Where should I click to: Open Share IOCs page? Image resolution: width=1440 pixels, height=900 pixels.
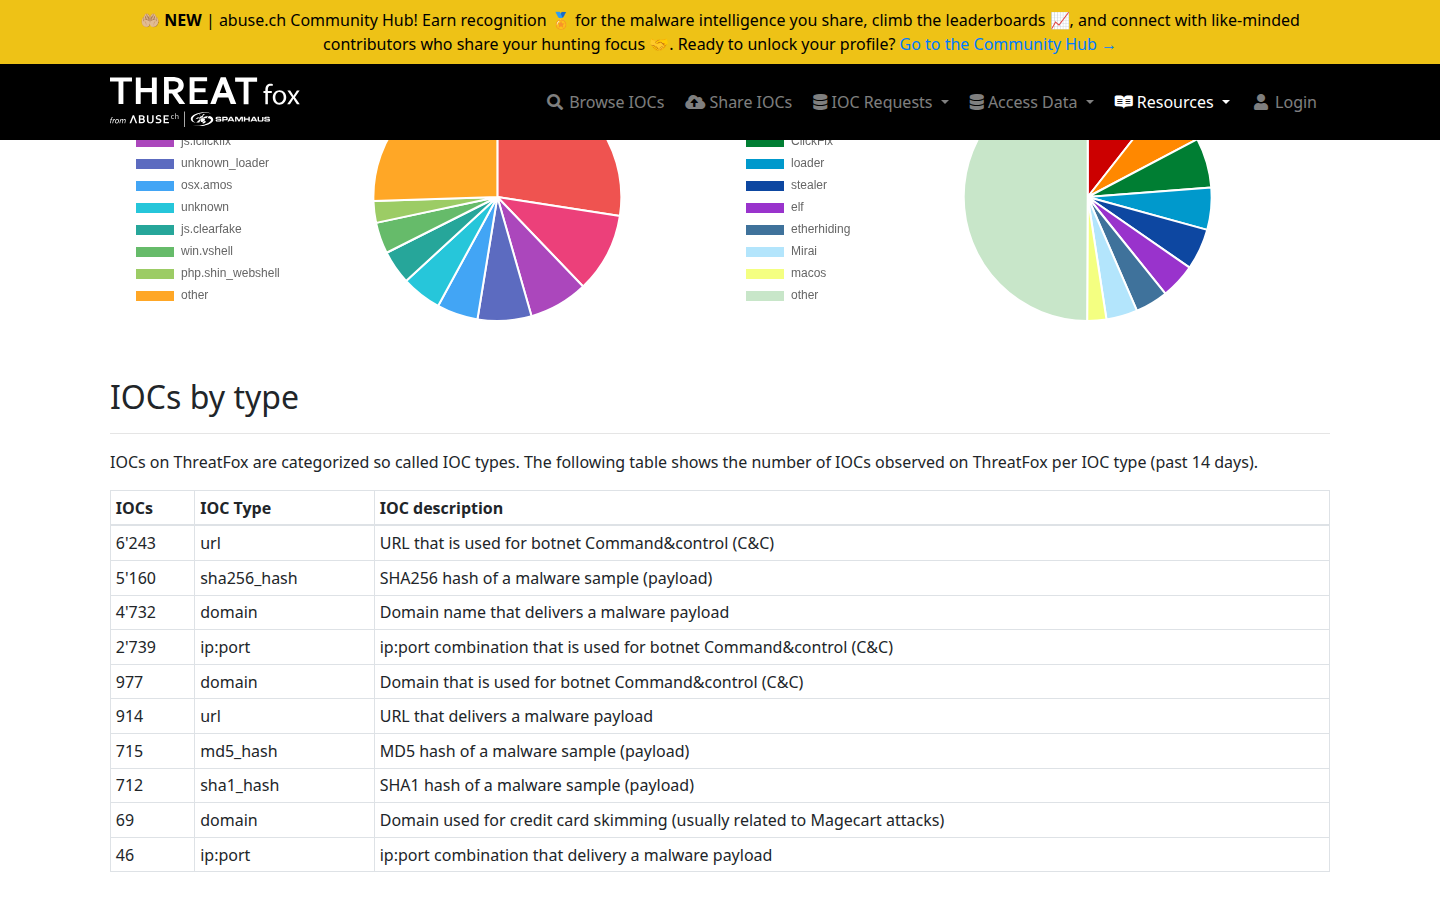pos(739,102)
